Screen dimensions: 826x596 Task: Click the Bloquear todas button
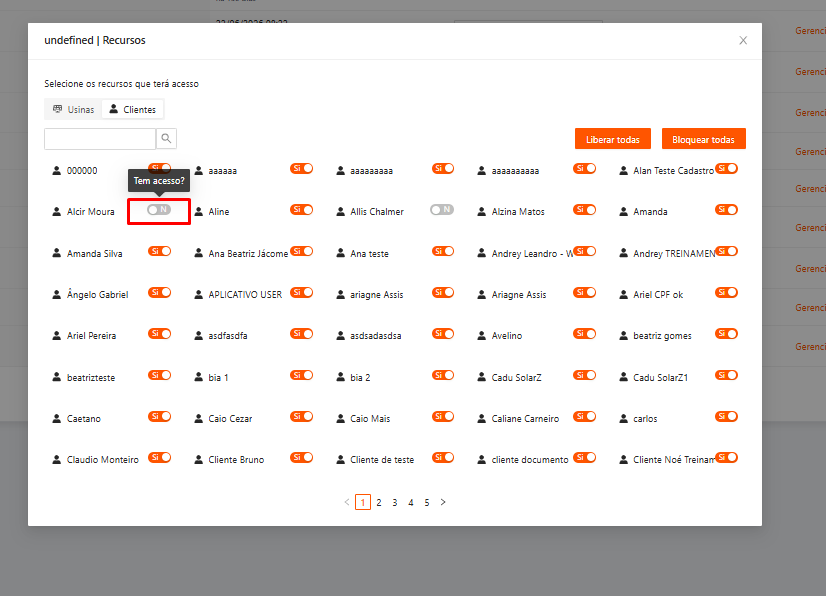tap(703, 139)
